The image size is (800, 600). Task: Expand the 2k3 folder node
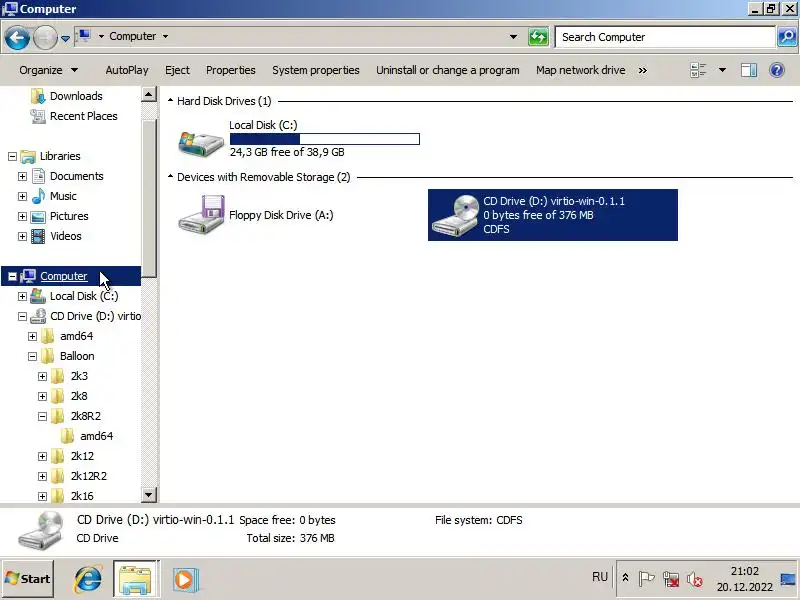pyautogui.click(x=42, y=376)
